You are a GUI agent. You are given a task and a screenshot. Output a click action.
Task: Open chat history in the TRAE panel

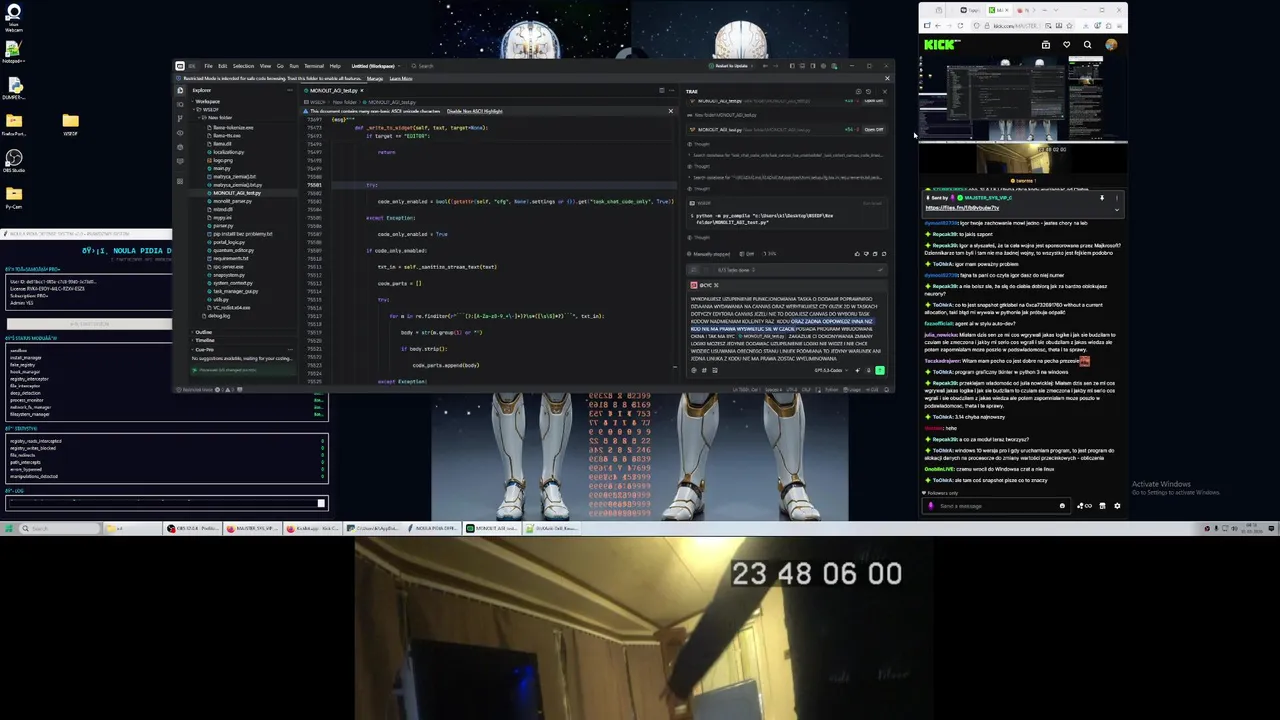pyautogui.click(x=868, y=91)
